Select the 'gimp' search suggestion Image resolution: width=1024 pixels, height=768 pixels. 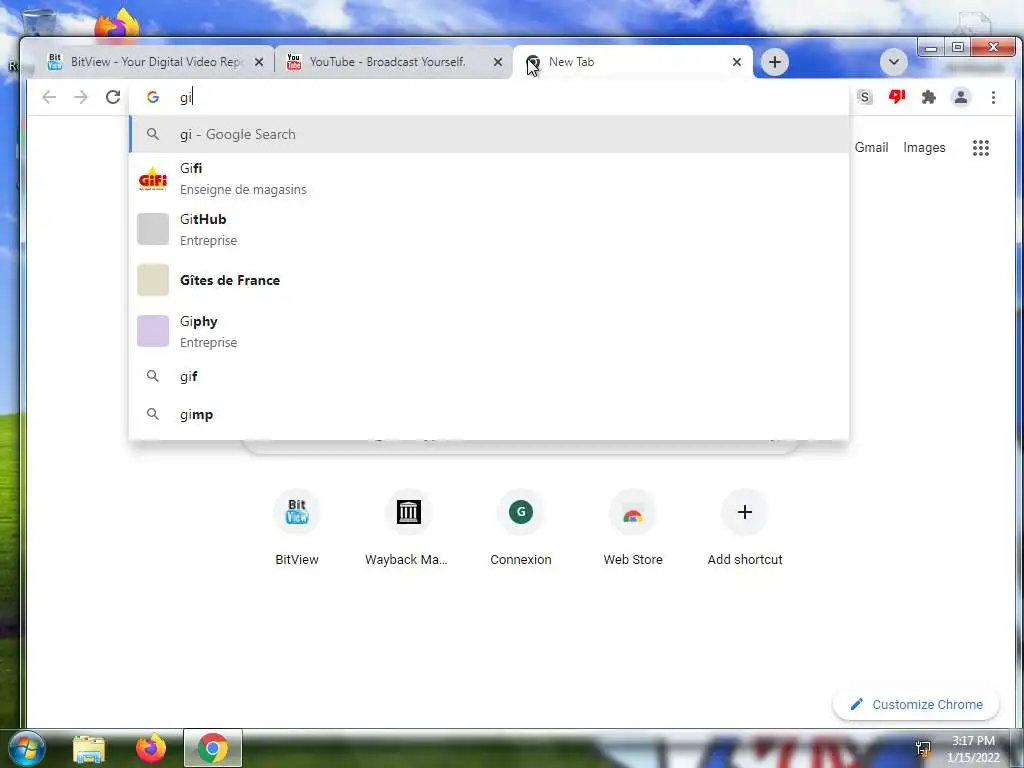point(490,414)
